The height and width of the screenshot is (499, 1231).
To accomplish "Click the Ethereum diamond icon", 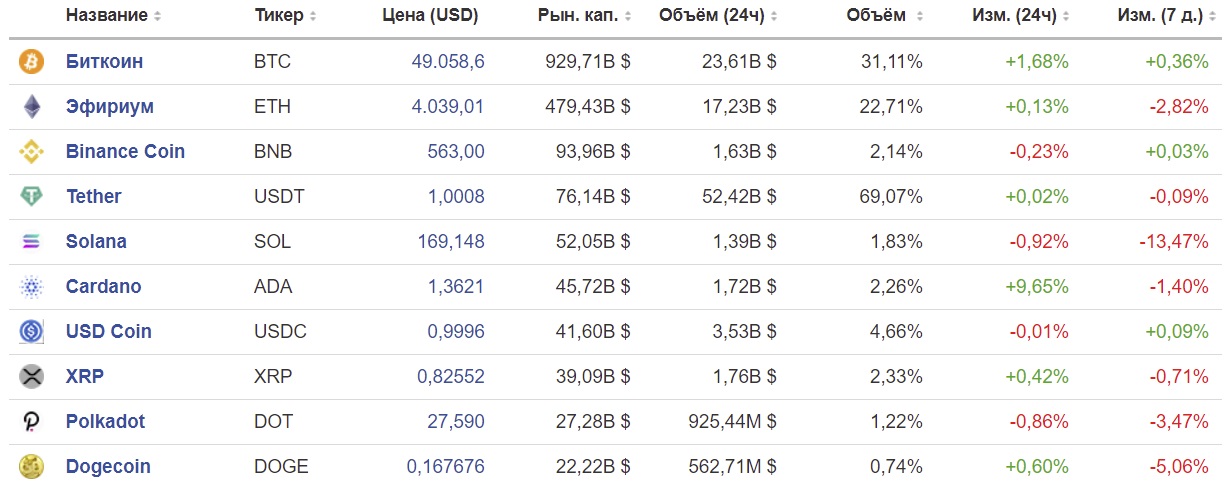I will [x=32, y=107].
